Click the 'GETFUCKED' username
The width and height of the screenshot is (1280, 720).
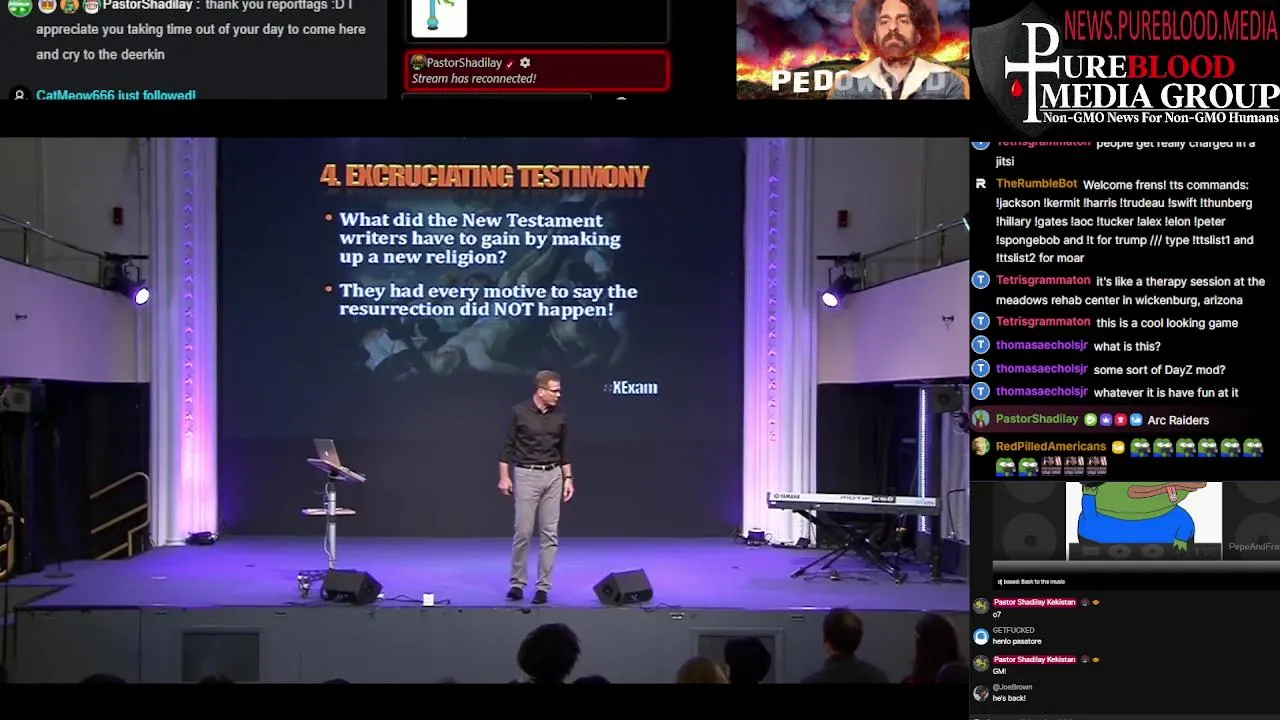pos(1013,630)
